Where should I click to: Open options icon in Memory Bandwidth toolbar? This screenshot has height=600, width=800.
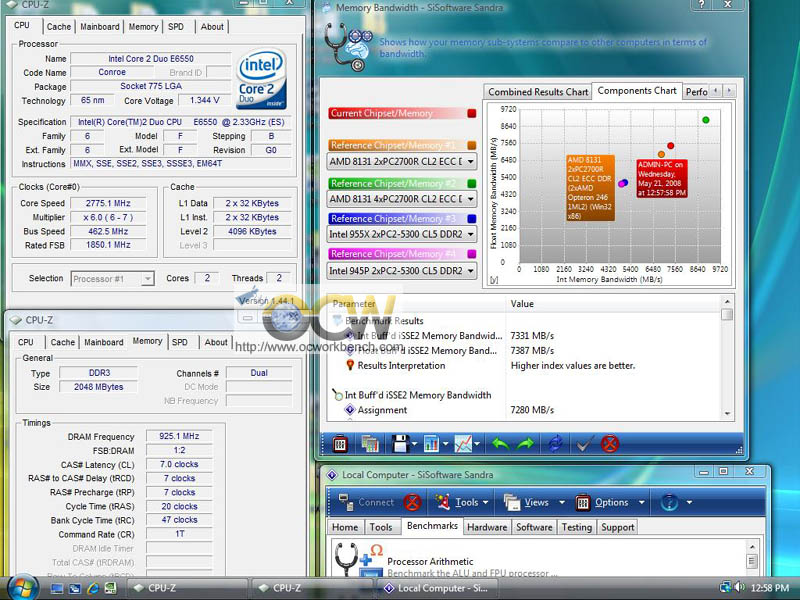[340, 444]
